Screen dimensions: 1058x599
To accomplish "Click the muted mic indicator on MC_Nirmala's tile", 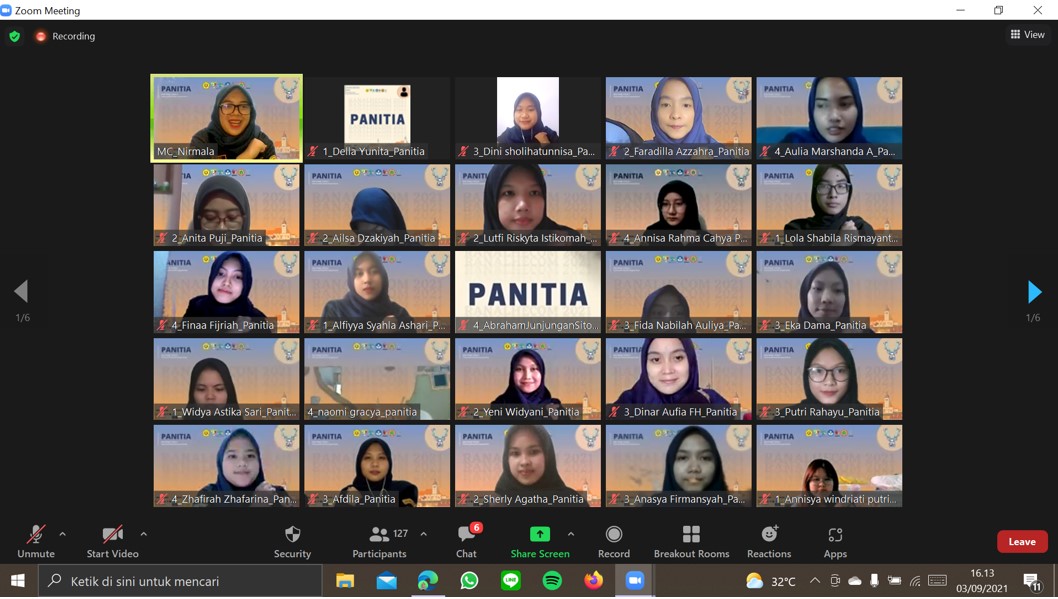I will (160, 153).
